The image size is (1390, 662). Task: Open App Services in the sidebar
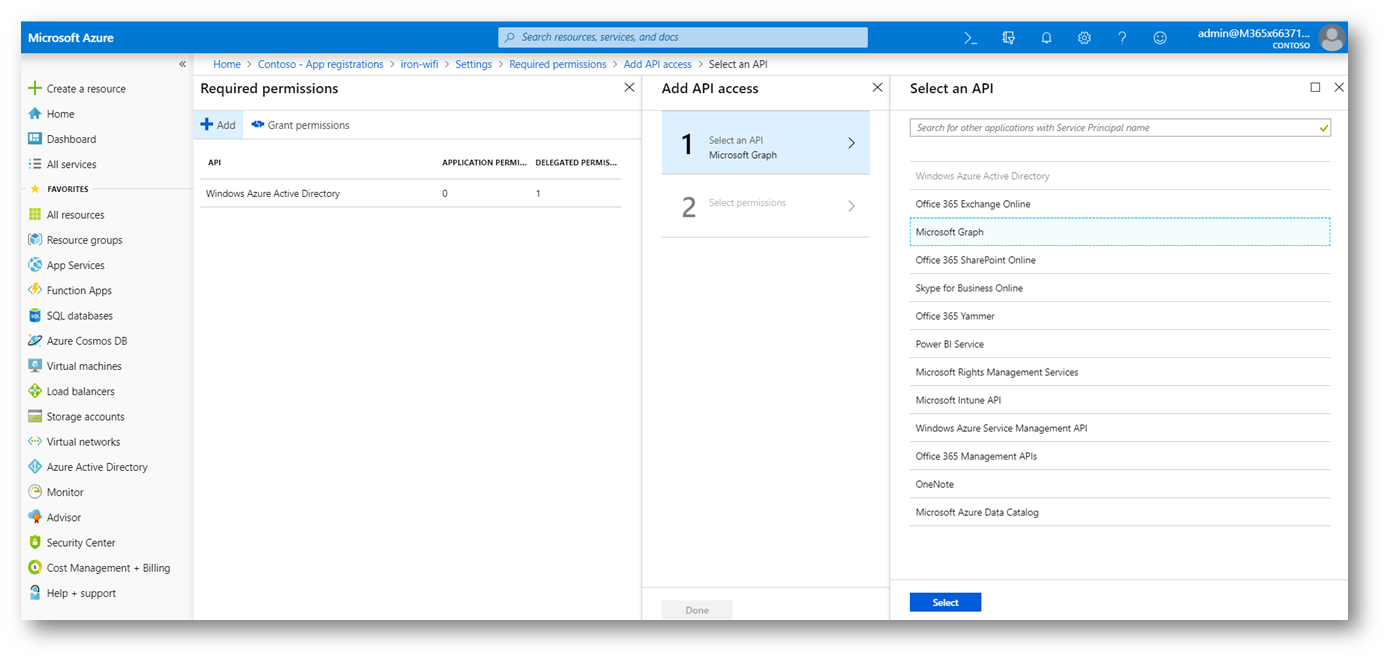coord(66,265)
